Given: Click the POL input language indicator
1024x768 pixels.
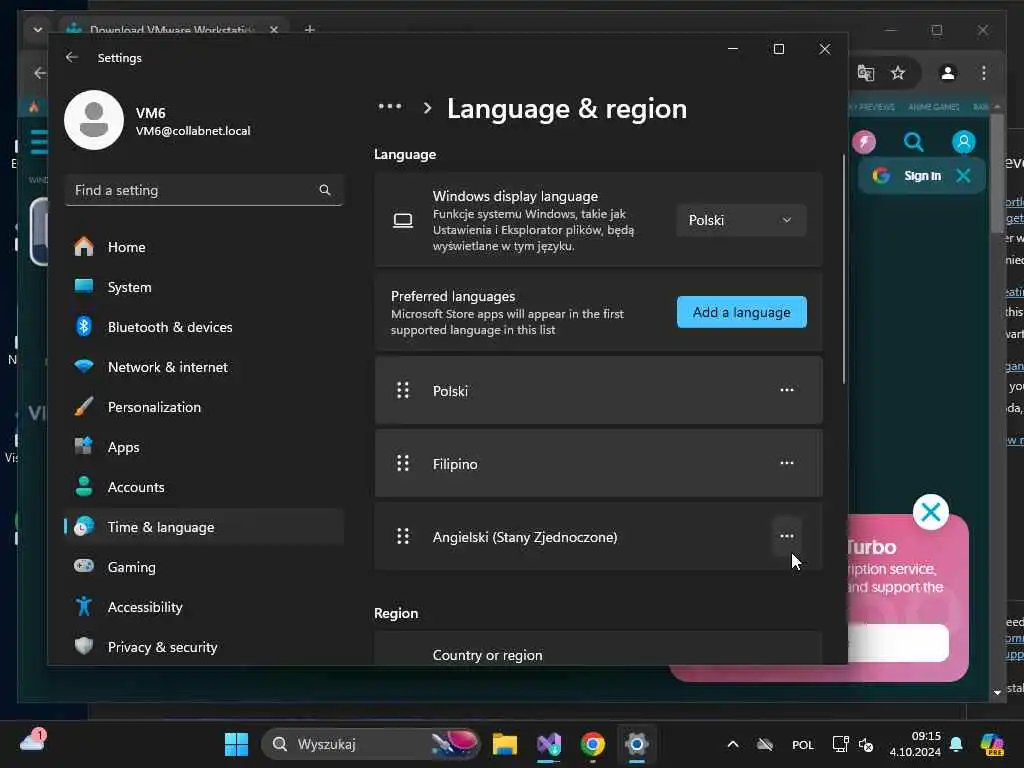Looking at the screenshot, I should 803,744.
